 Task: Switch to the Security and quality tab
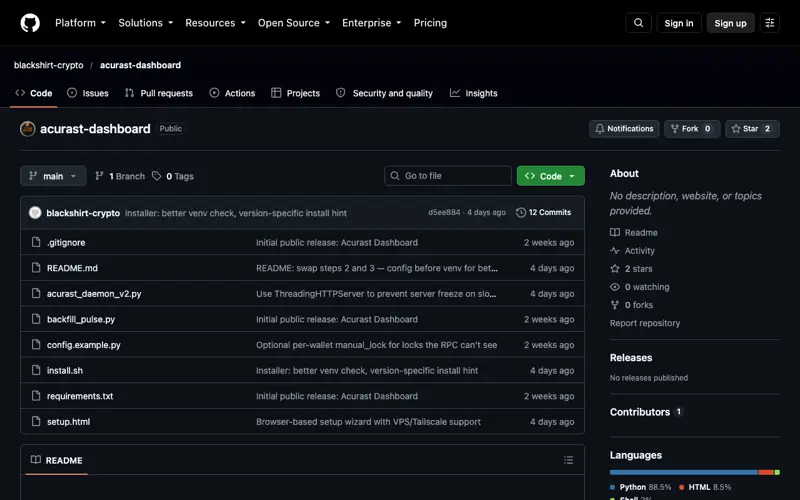pos(384,93)
